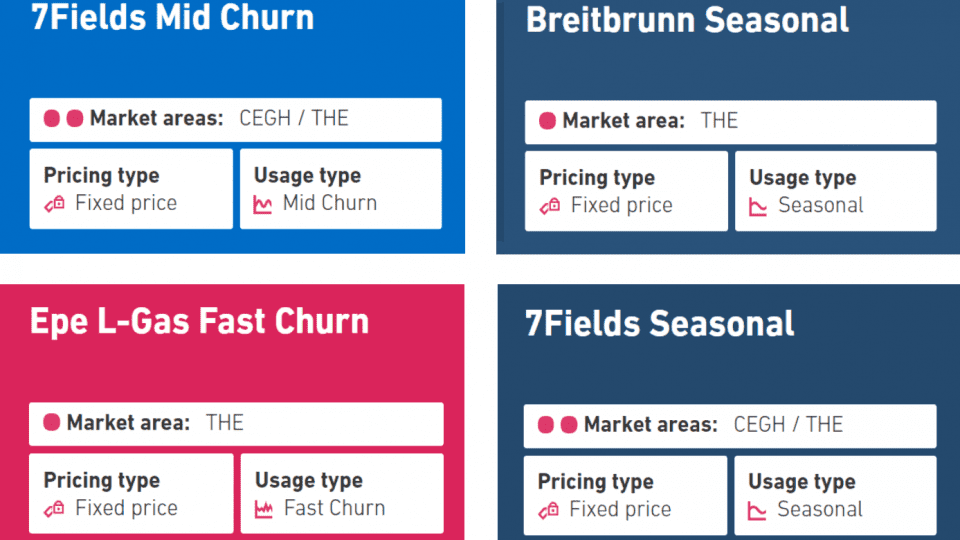Click Seasonal chart icon in Breitbrunn card

pyautogui.click(x=758, y=207)
